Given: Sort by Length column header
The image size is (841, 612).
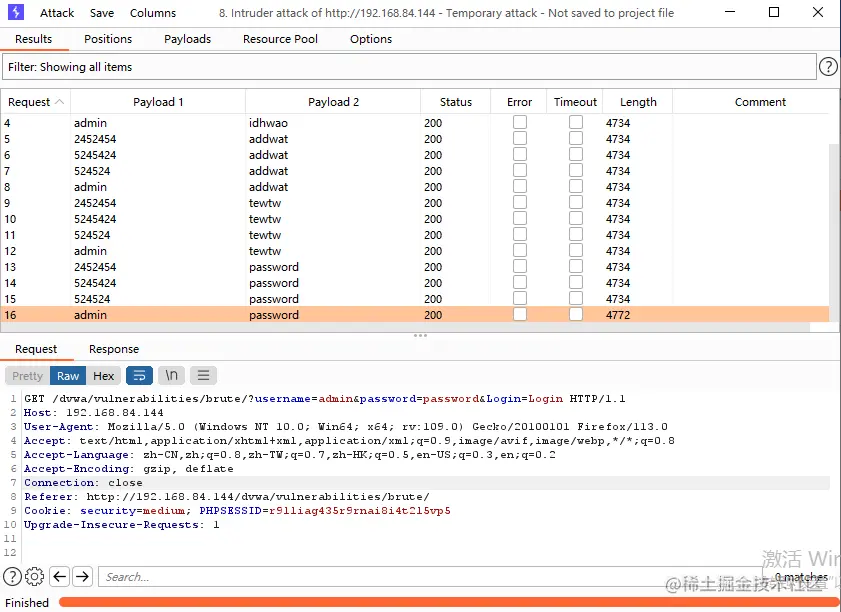Looking at the screenshot, I should tap(638, 102).
